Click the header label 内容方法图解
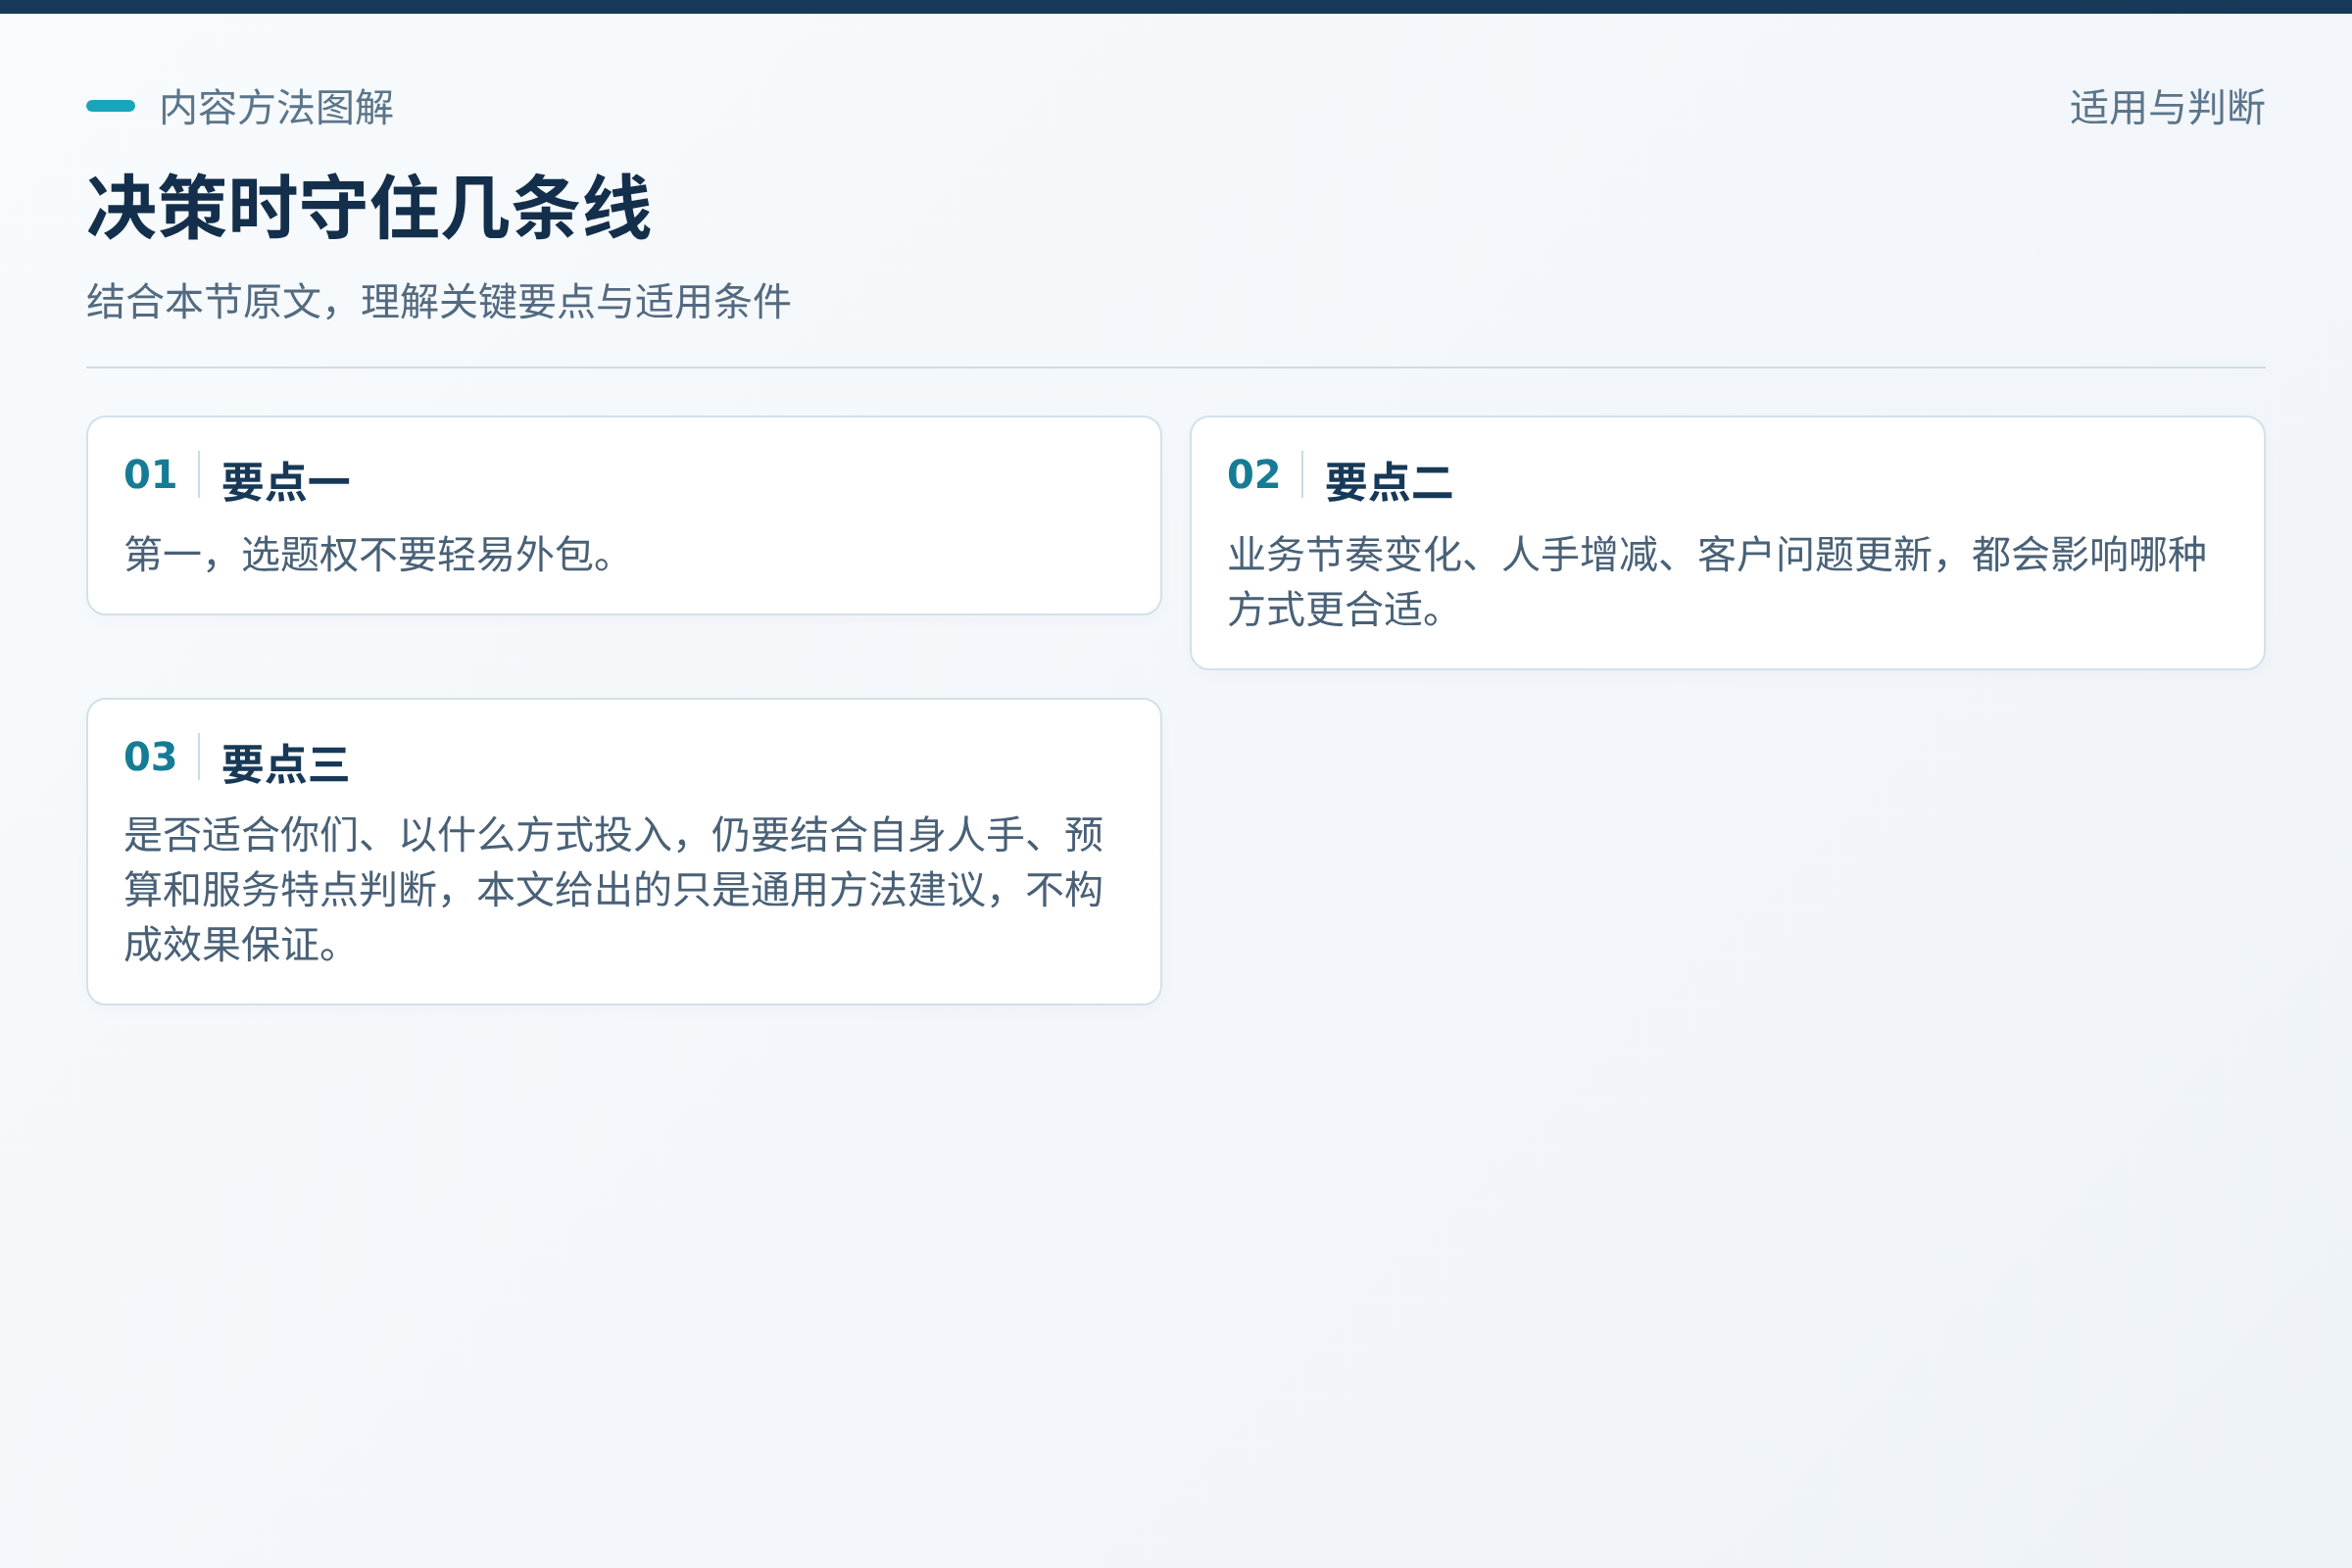The image size is (2352, 1568). coord(276,107)
